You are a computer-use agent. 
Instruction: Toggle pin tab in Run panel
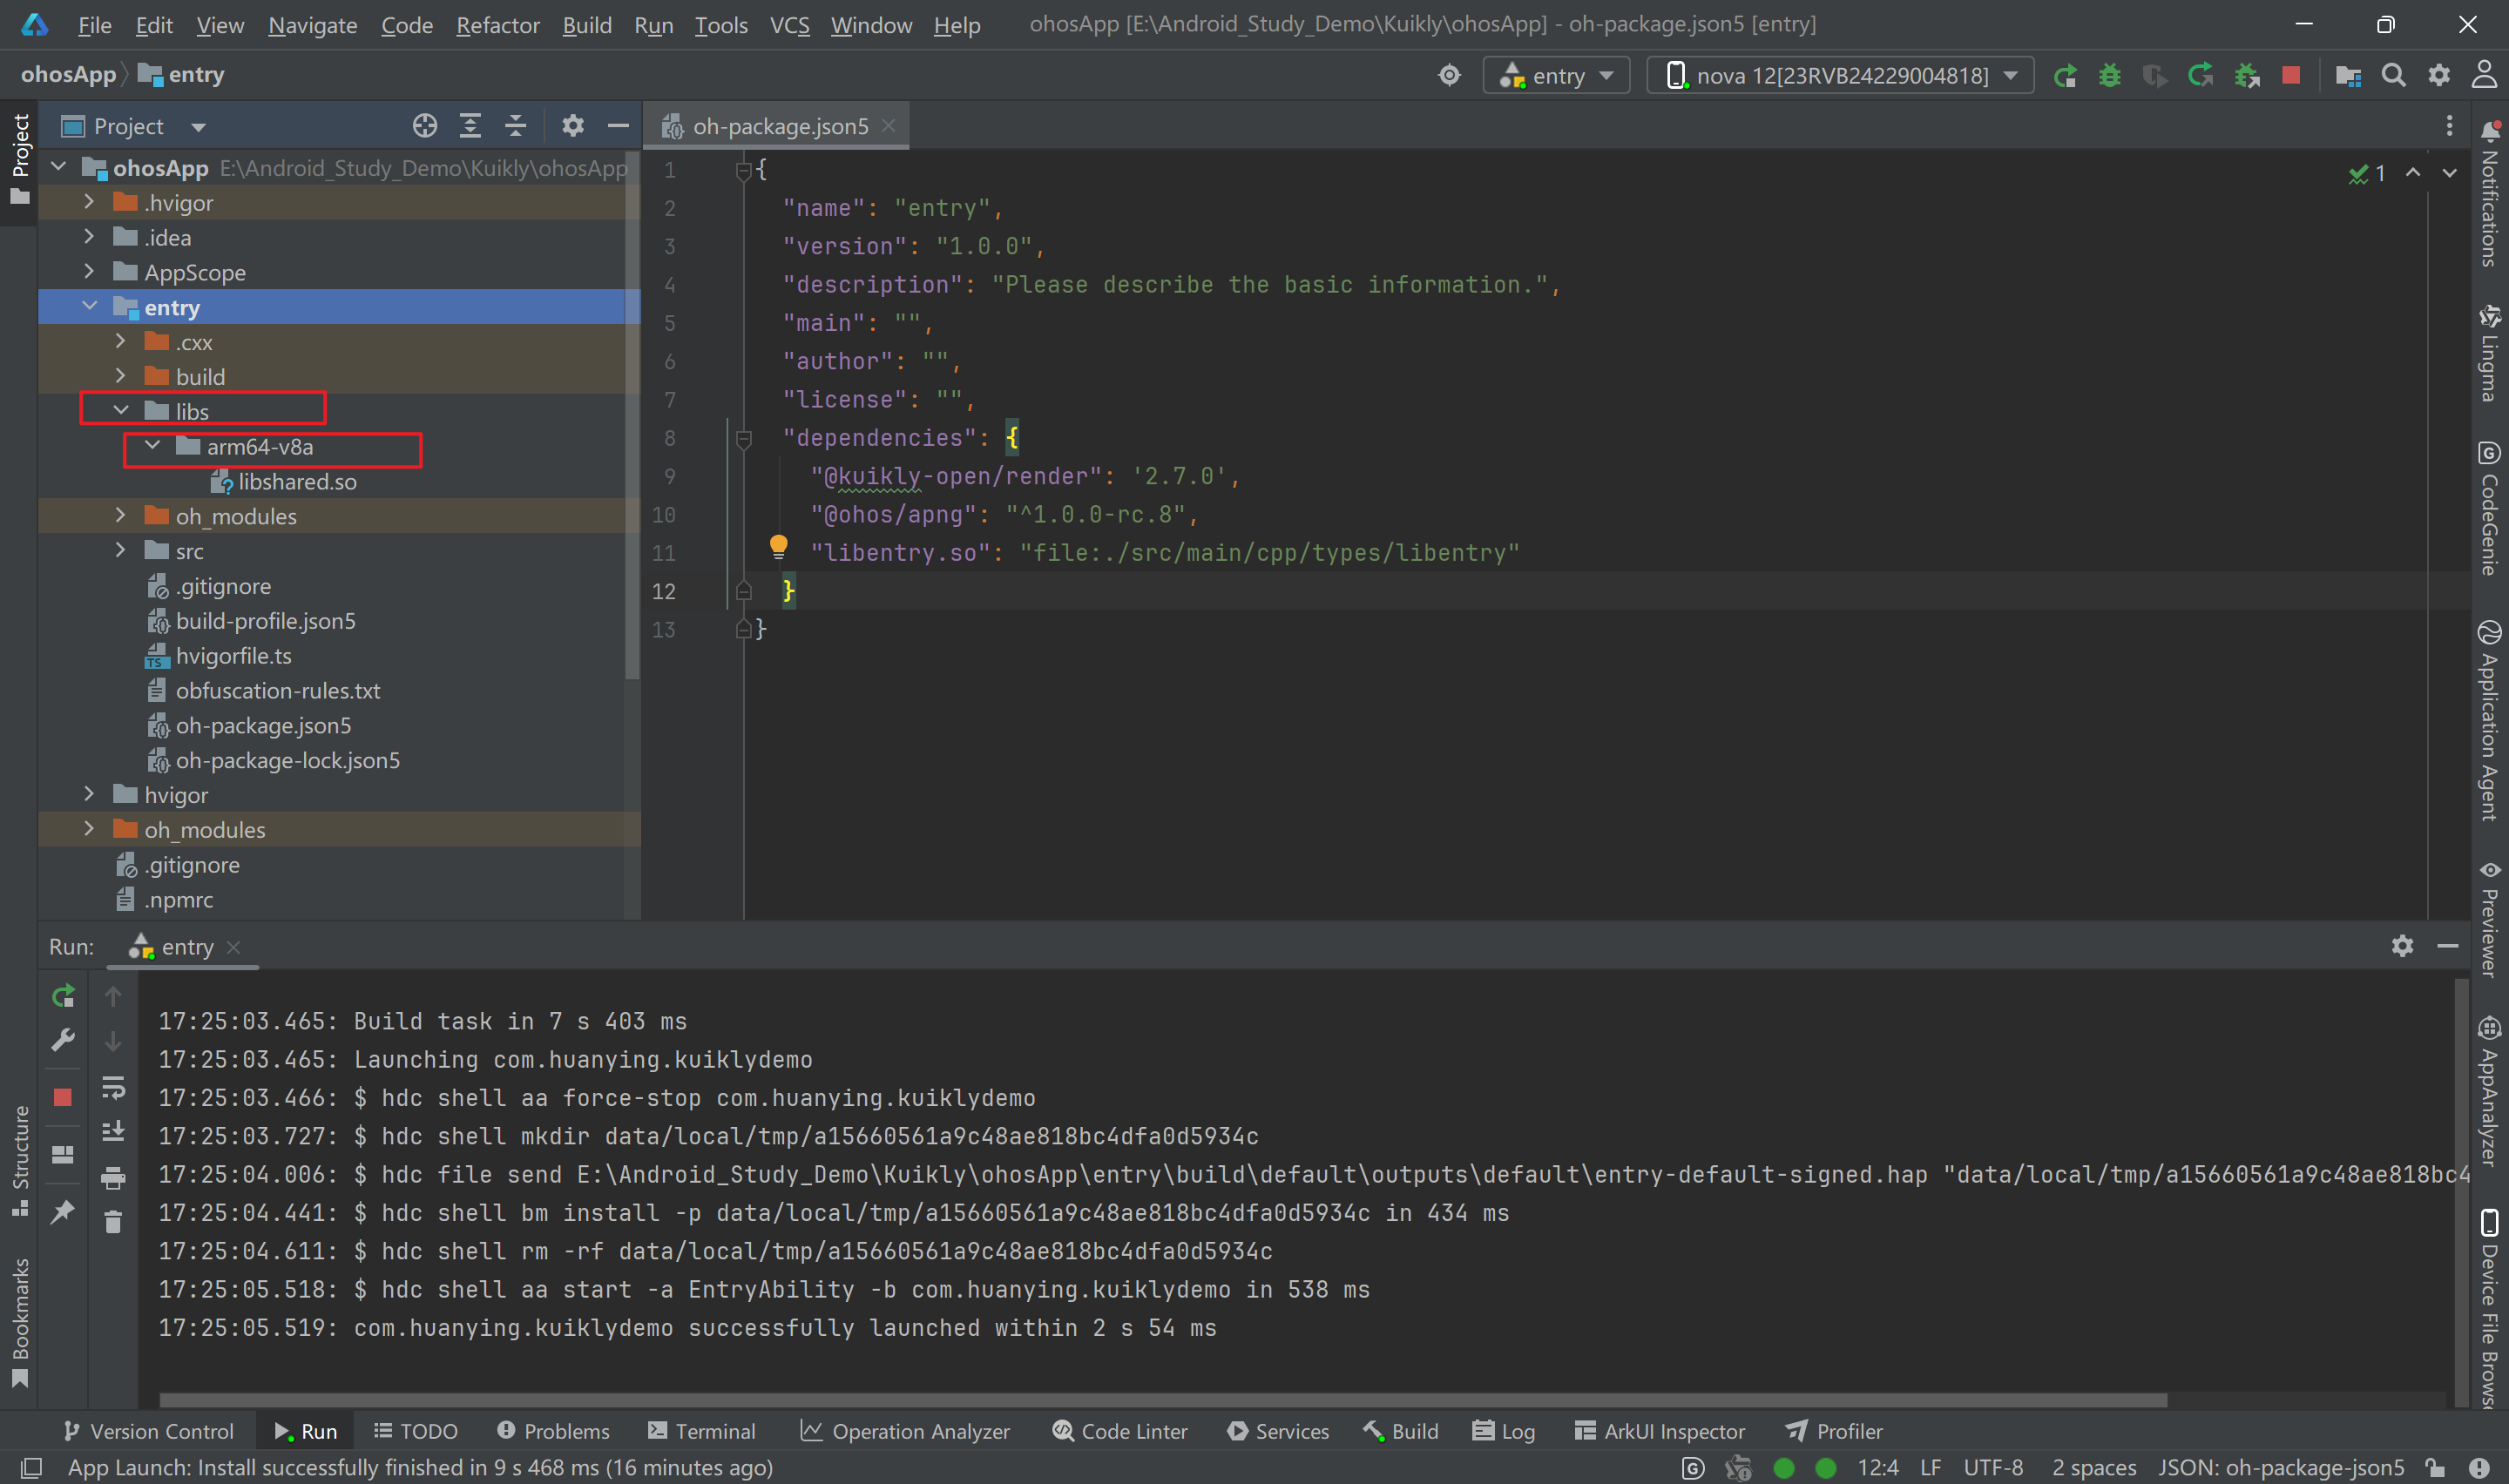(62, 1211)
